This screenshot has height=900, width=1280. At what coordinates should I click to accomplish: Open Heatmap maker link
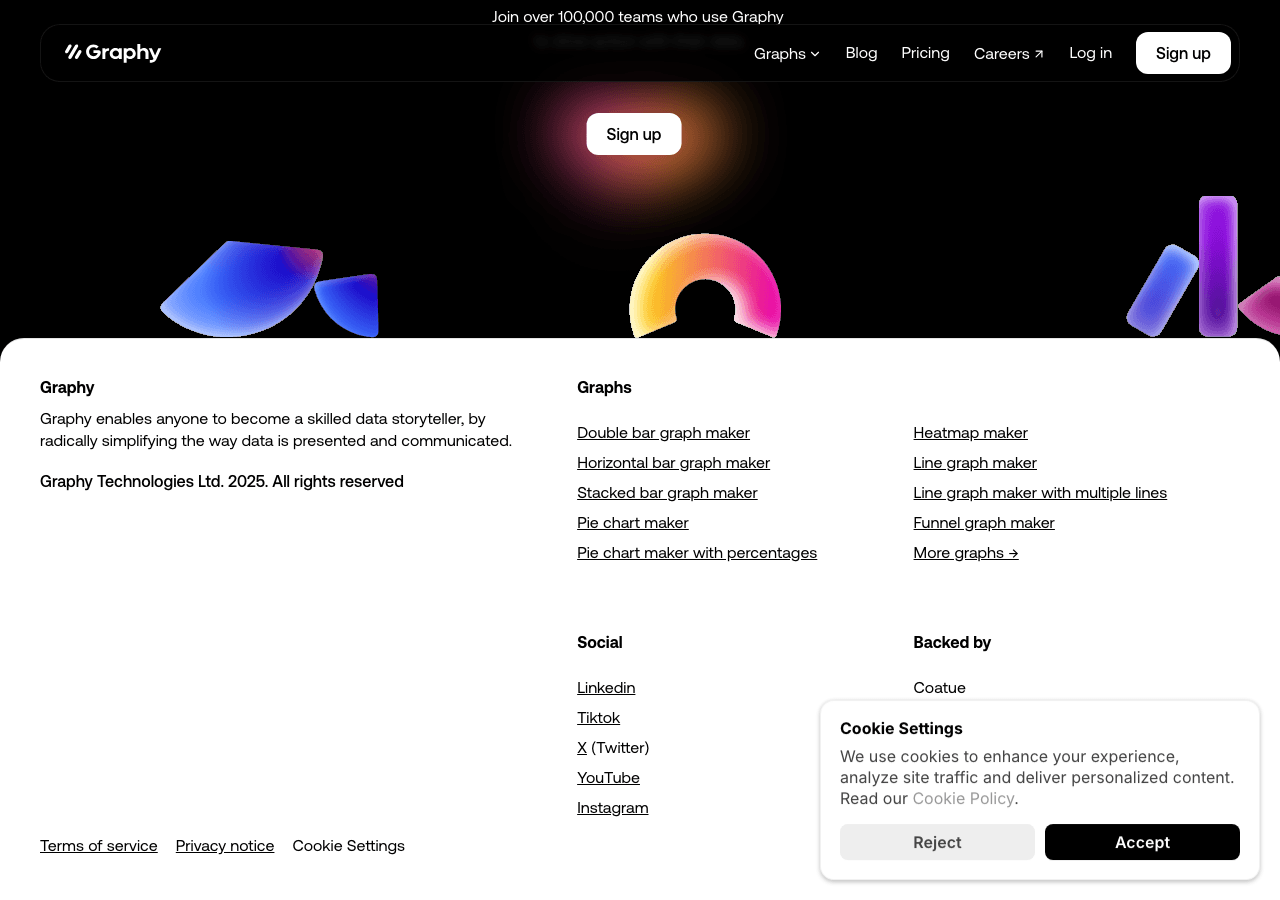970,432
